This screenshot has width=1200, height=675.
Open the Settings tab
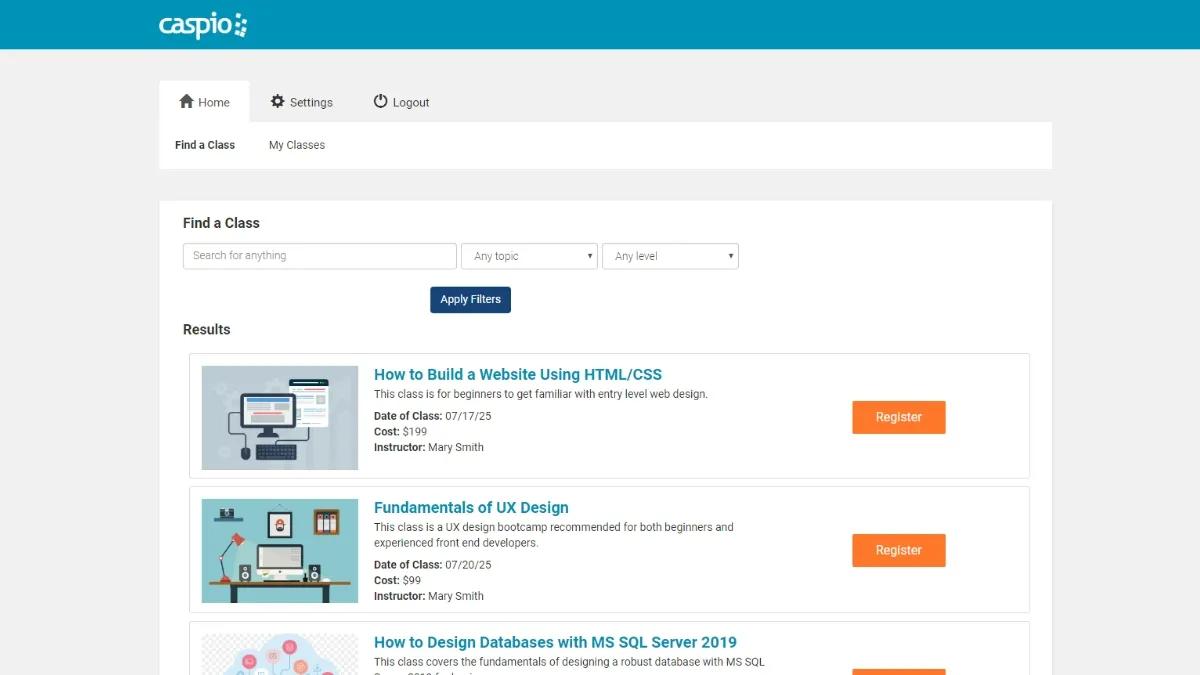[x=302, y=102]
